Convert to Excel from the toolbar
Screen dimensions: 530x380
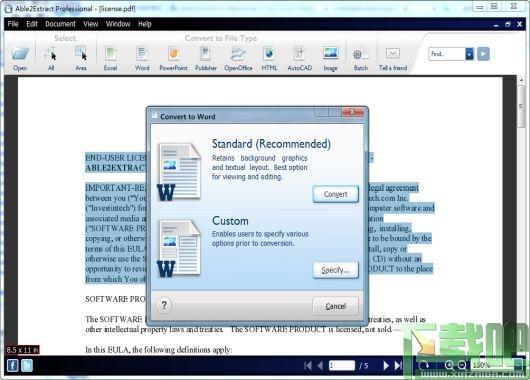(111, 58)
